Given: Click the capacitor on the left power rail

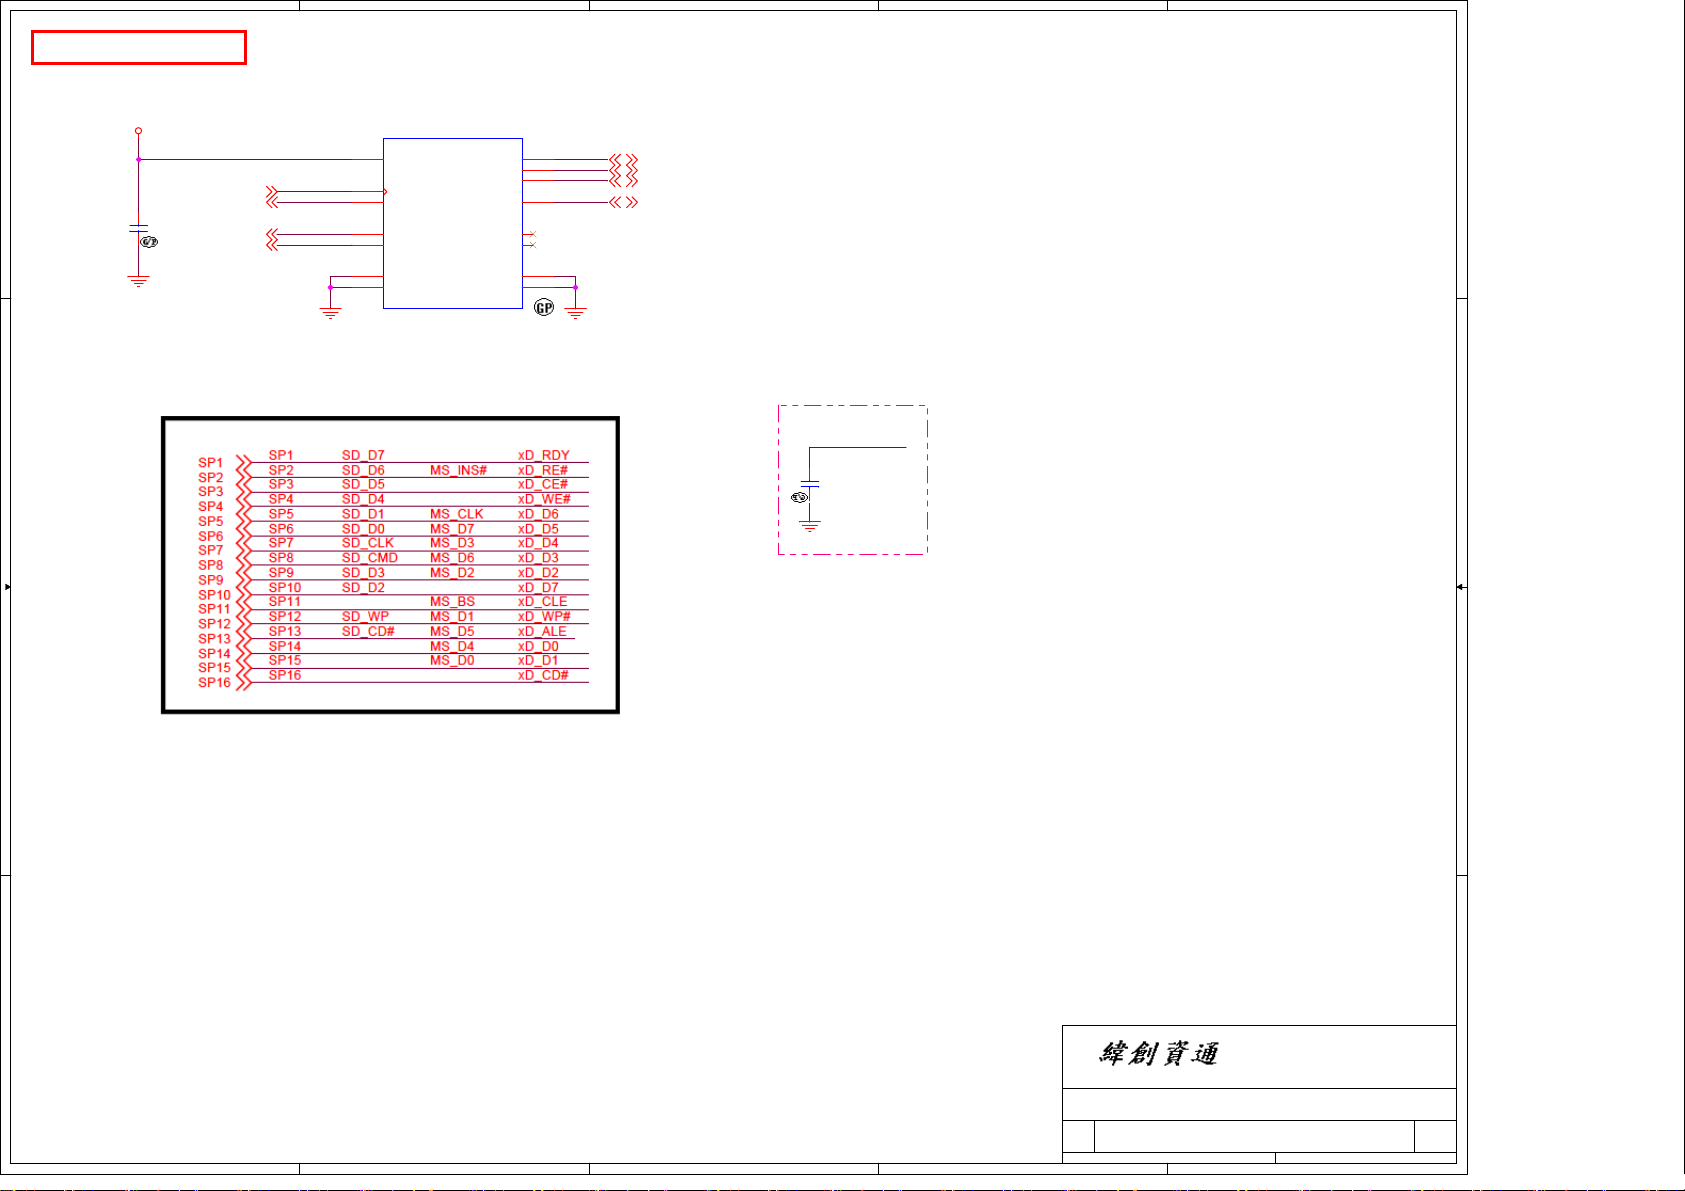Looking at the screenshot, I should (x=138, y=229).
